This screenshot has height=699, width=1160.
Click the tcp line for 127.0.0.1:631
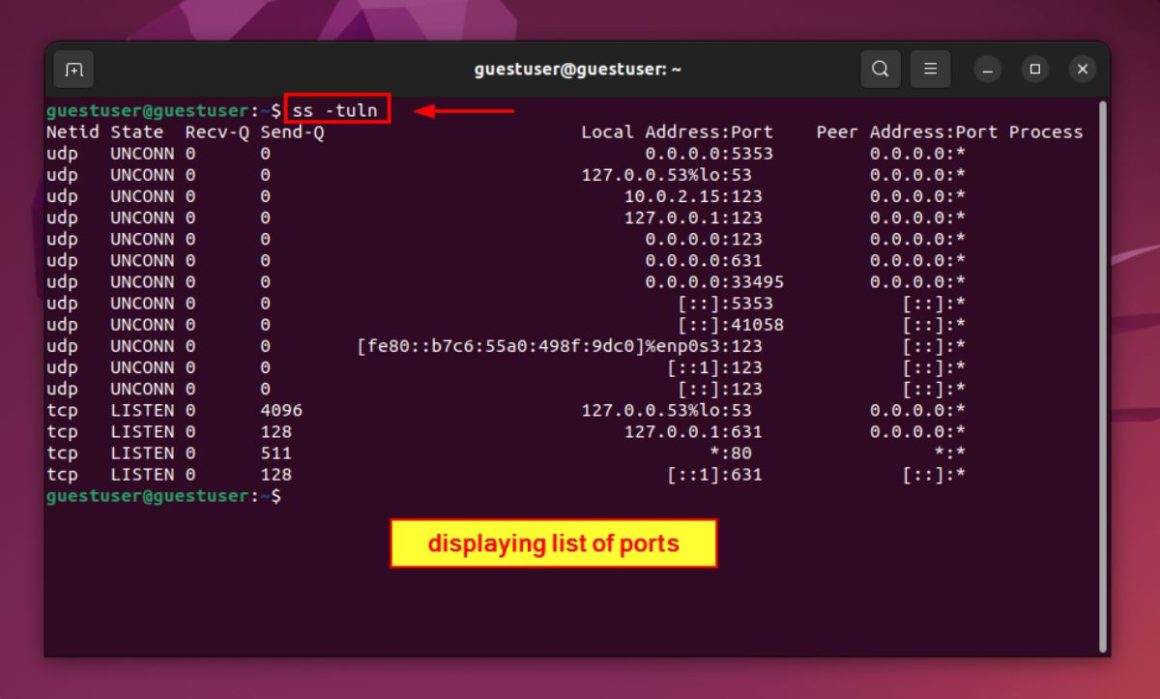[x=400, y=431]
